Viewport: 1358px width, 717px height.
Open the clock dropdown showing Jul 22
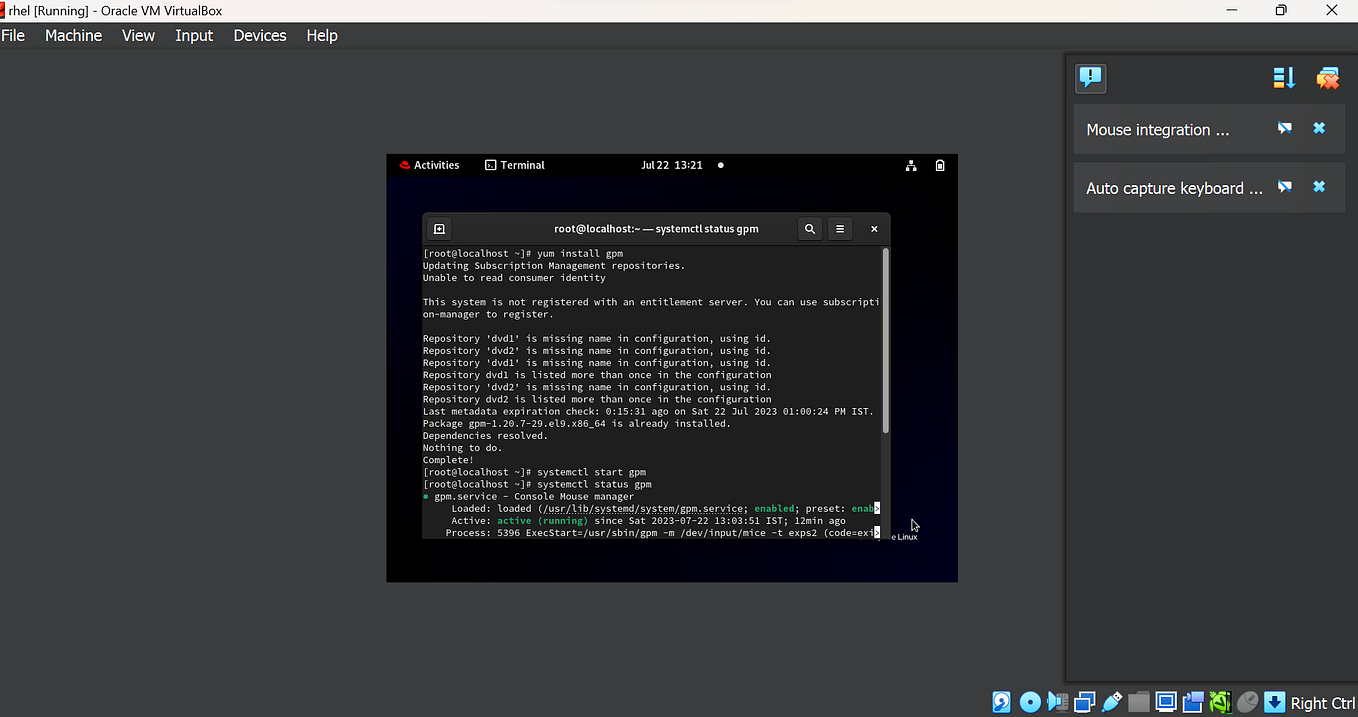tap(672, 165)
